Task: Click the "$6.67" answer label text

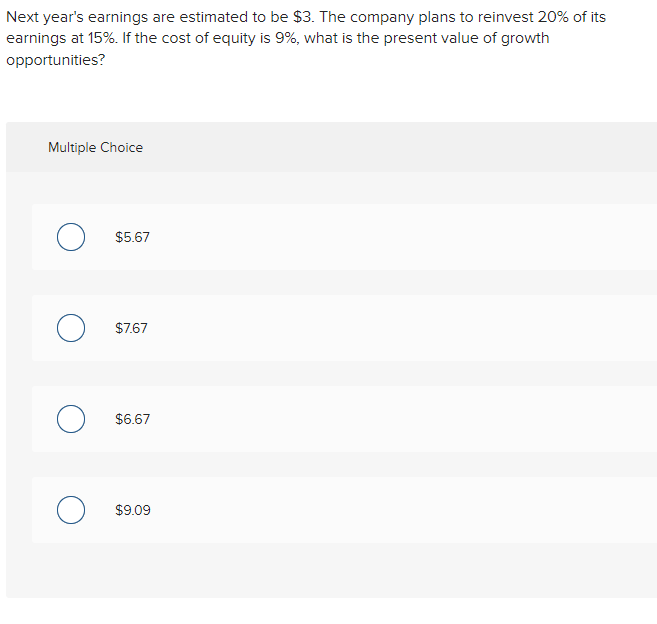Action: click(x=132, y=419)
